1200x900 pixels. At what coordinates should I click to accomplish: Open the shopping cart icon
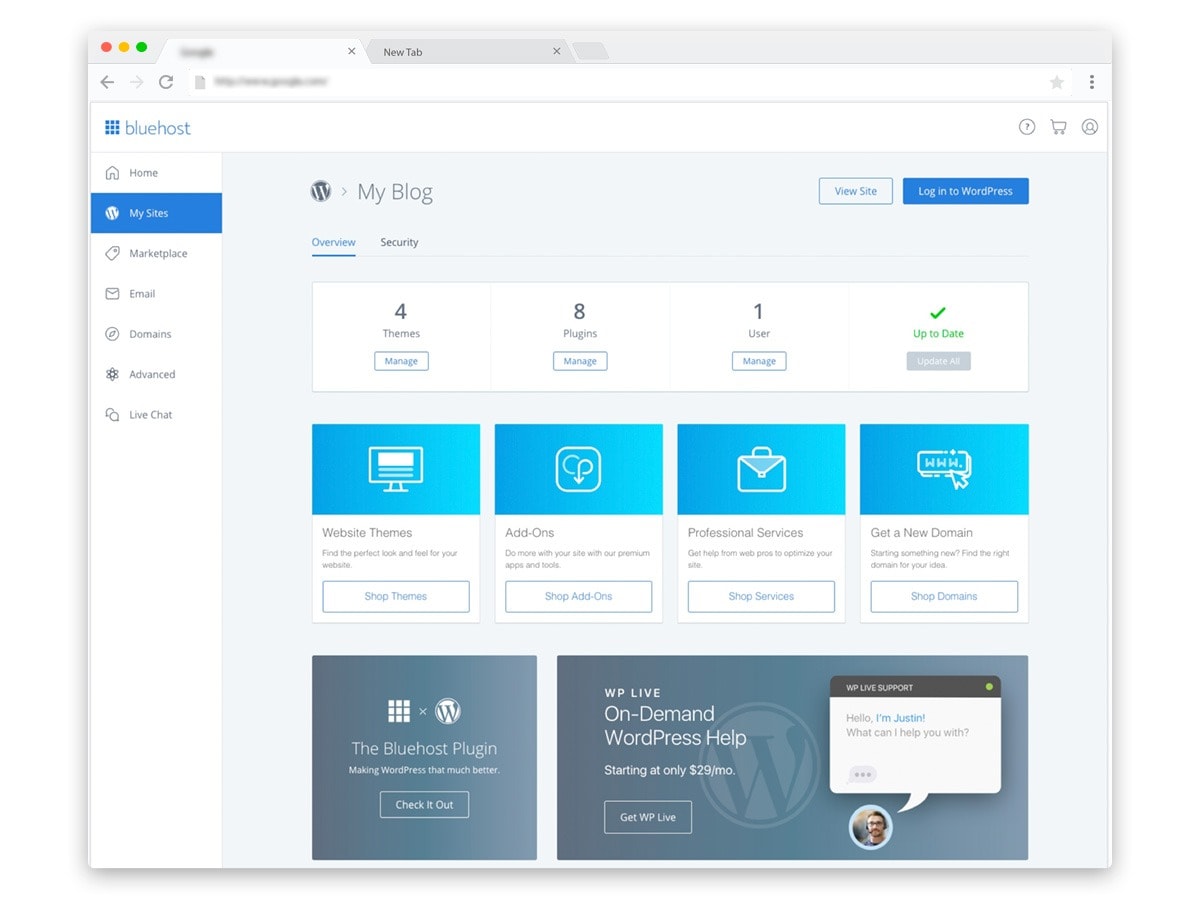click(1058, 127)
